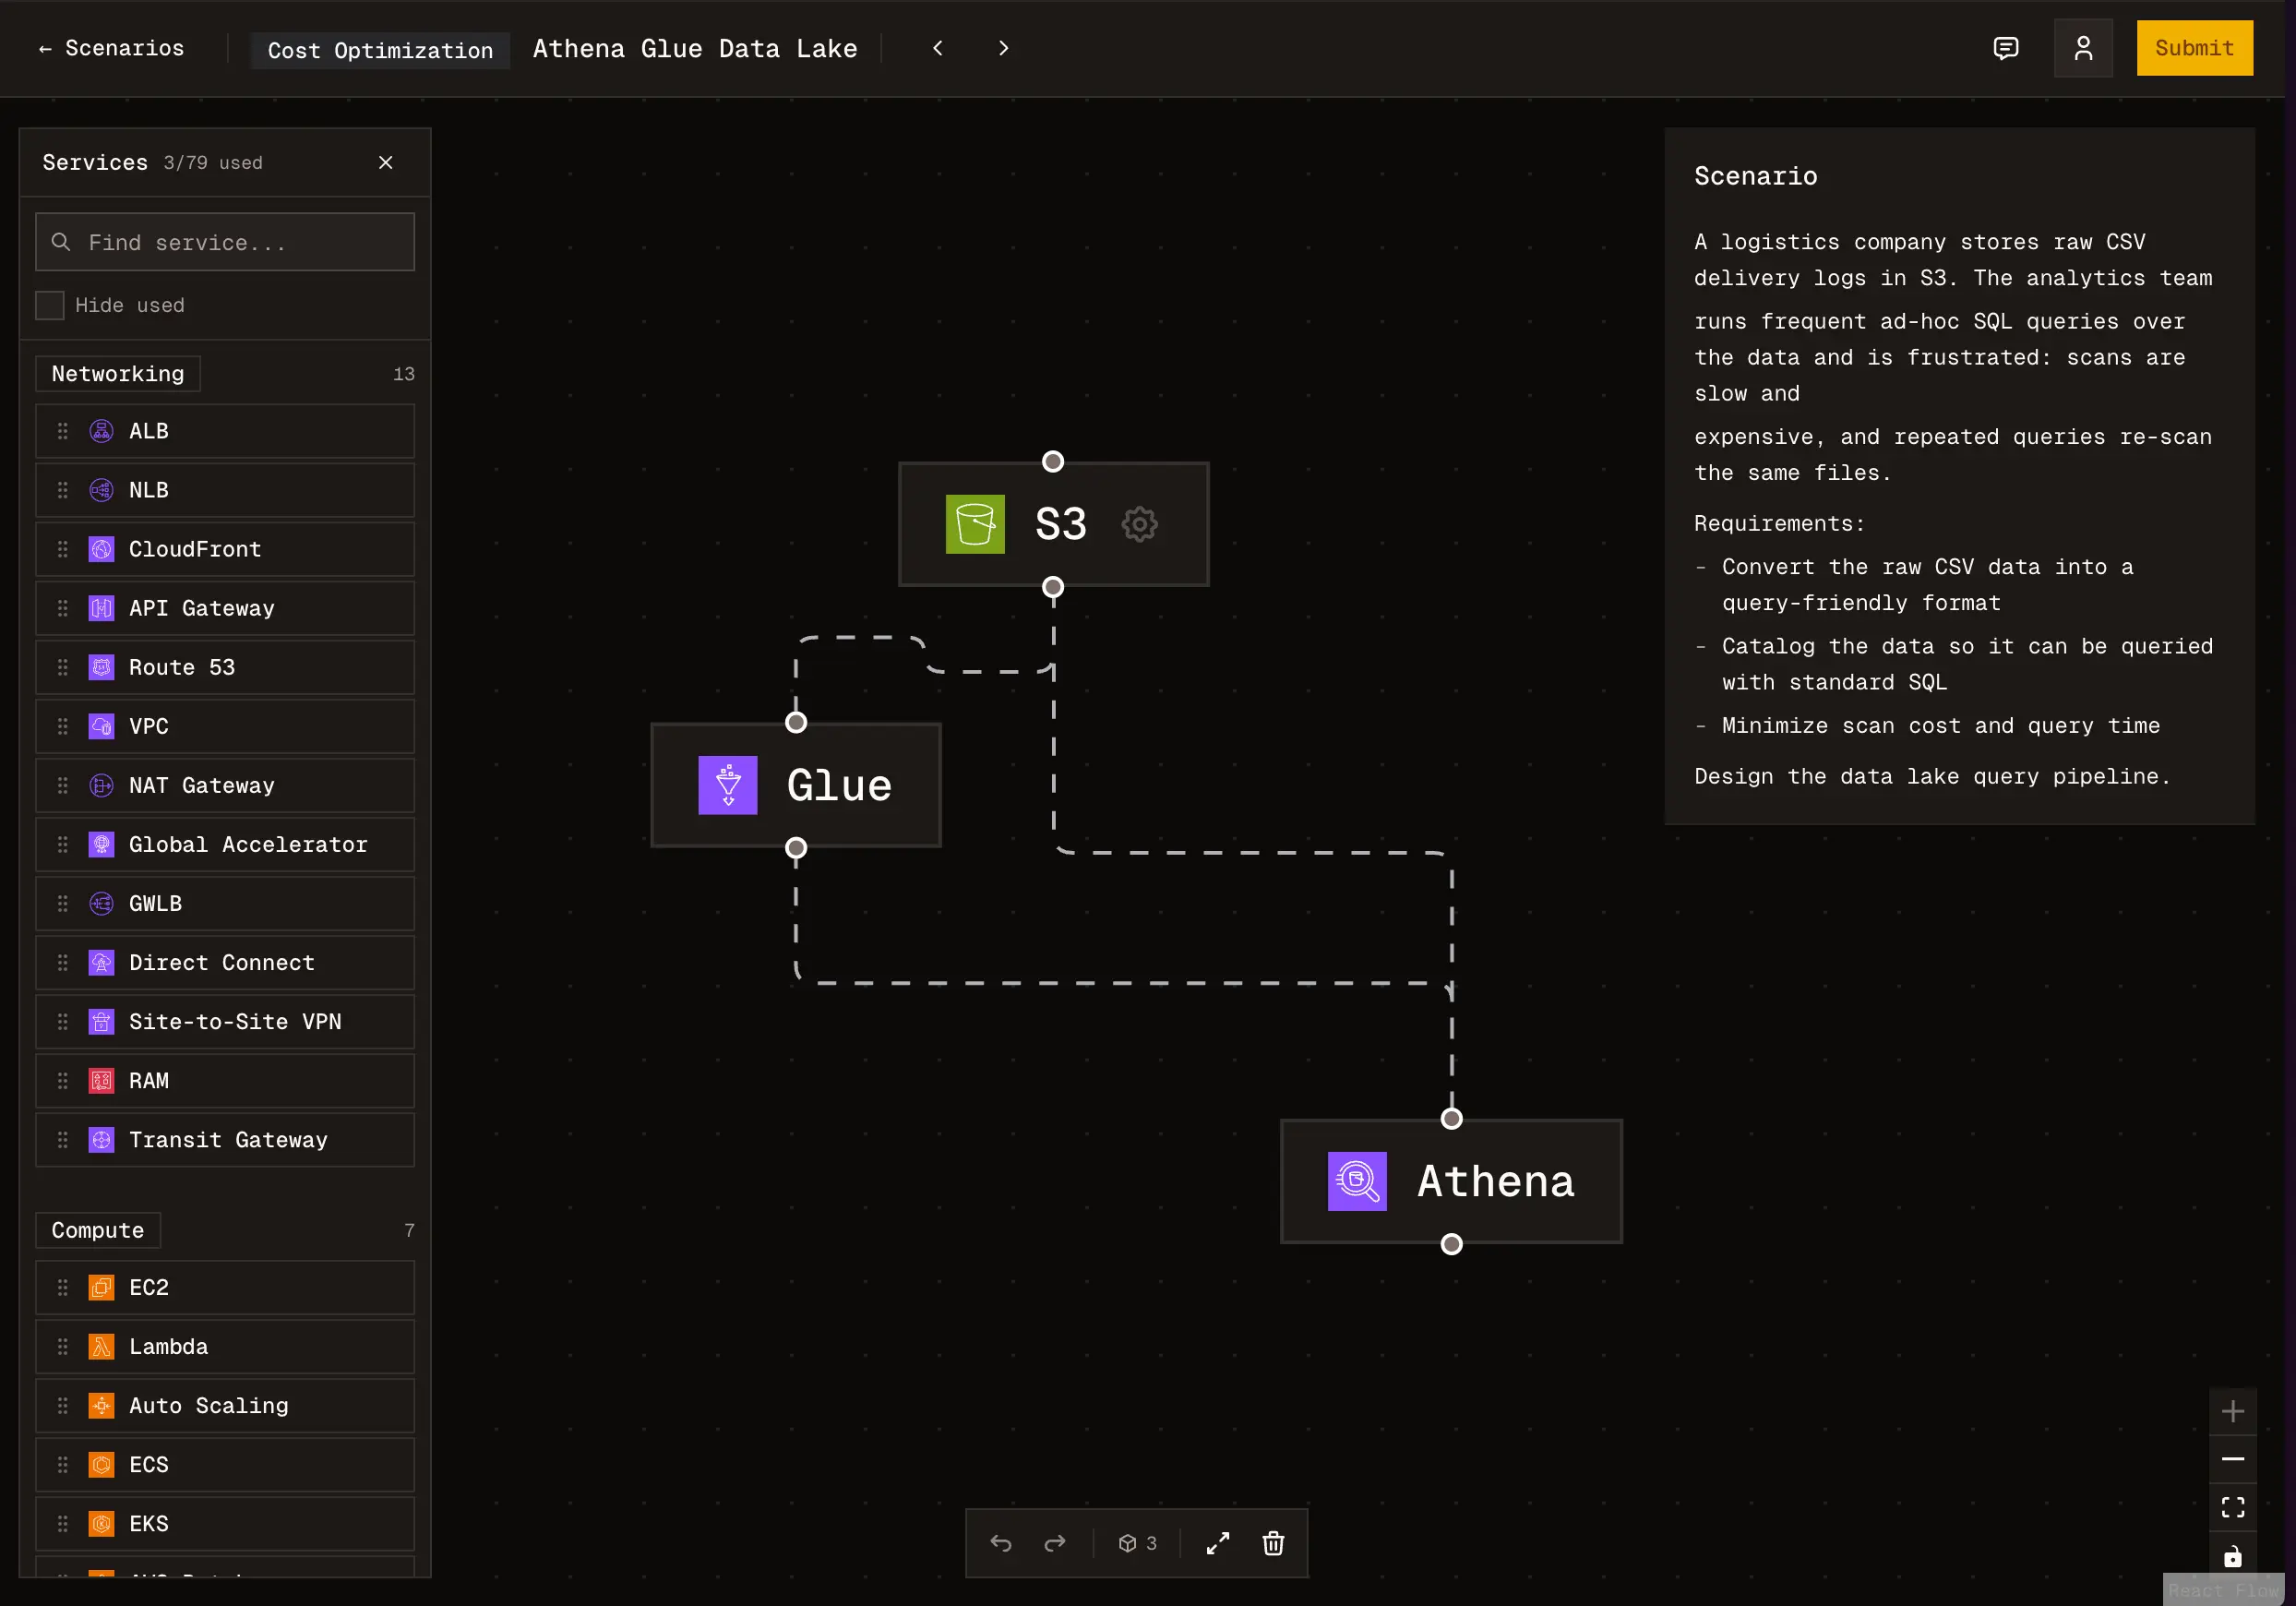Open the S3 node settings gear
Image resolution: width=2296 pixels, height=1606 pixels.
1139,524
